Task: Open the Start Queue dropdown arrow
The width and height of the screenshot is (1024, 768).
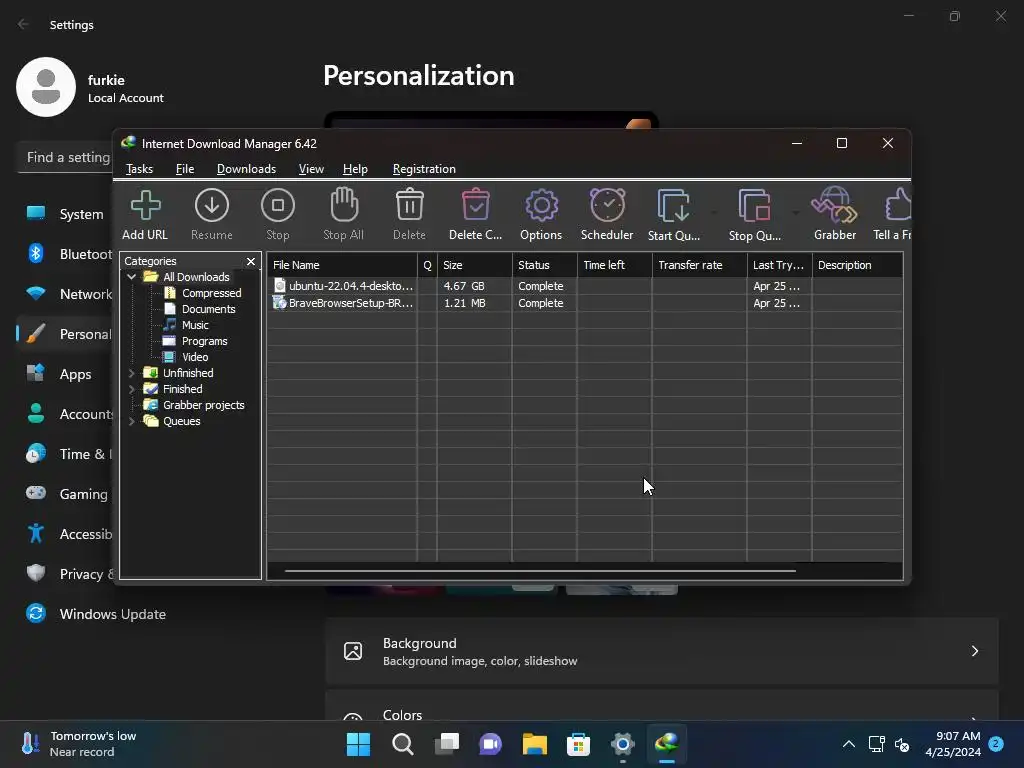Action: click(x=714, y=213)
